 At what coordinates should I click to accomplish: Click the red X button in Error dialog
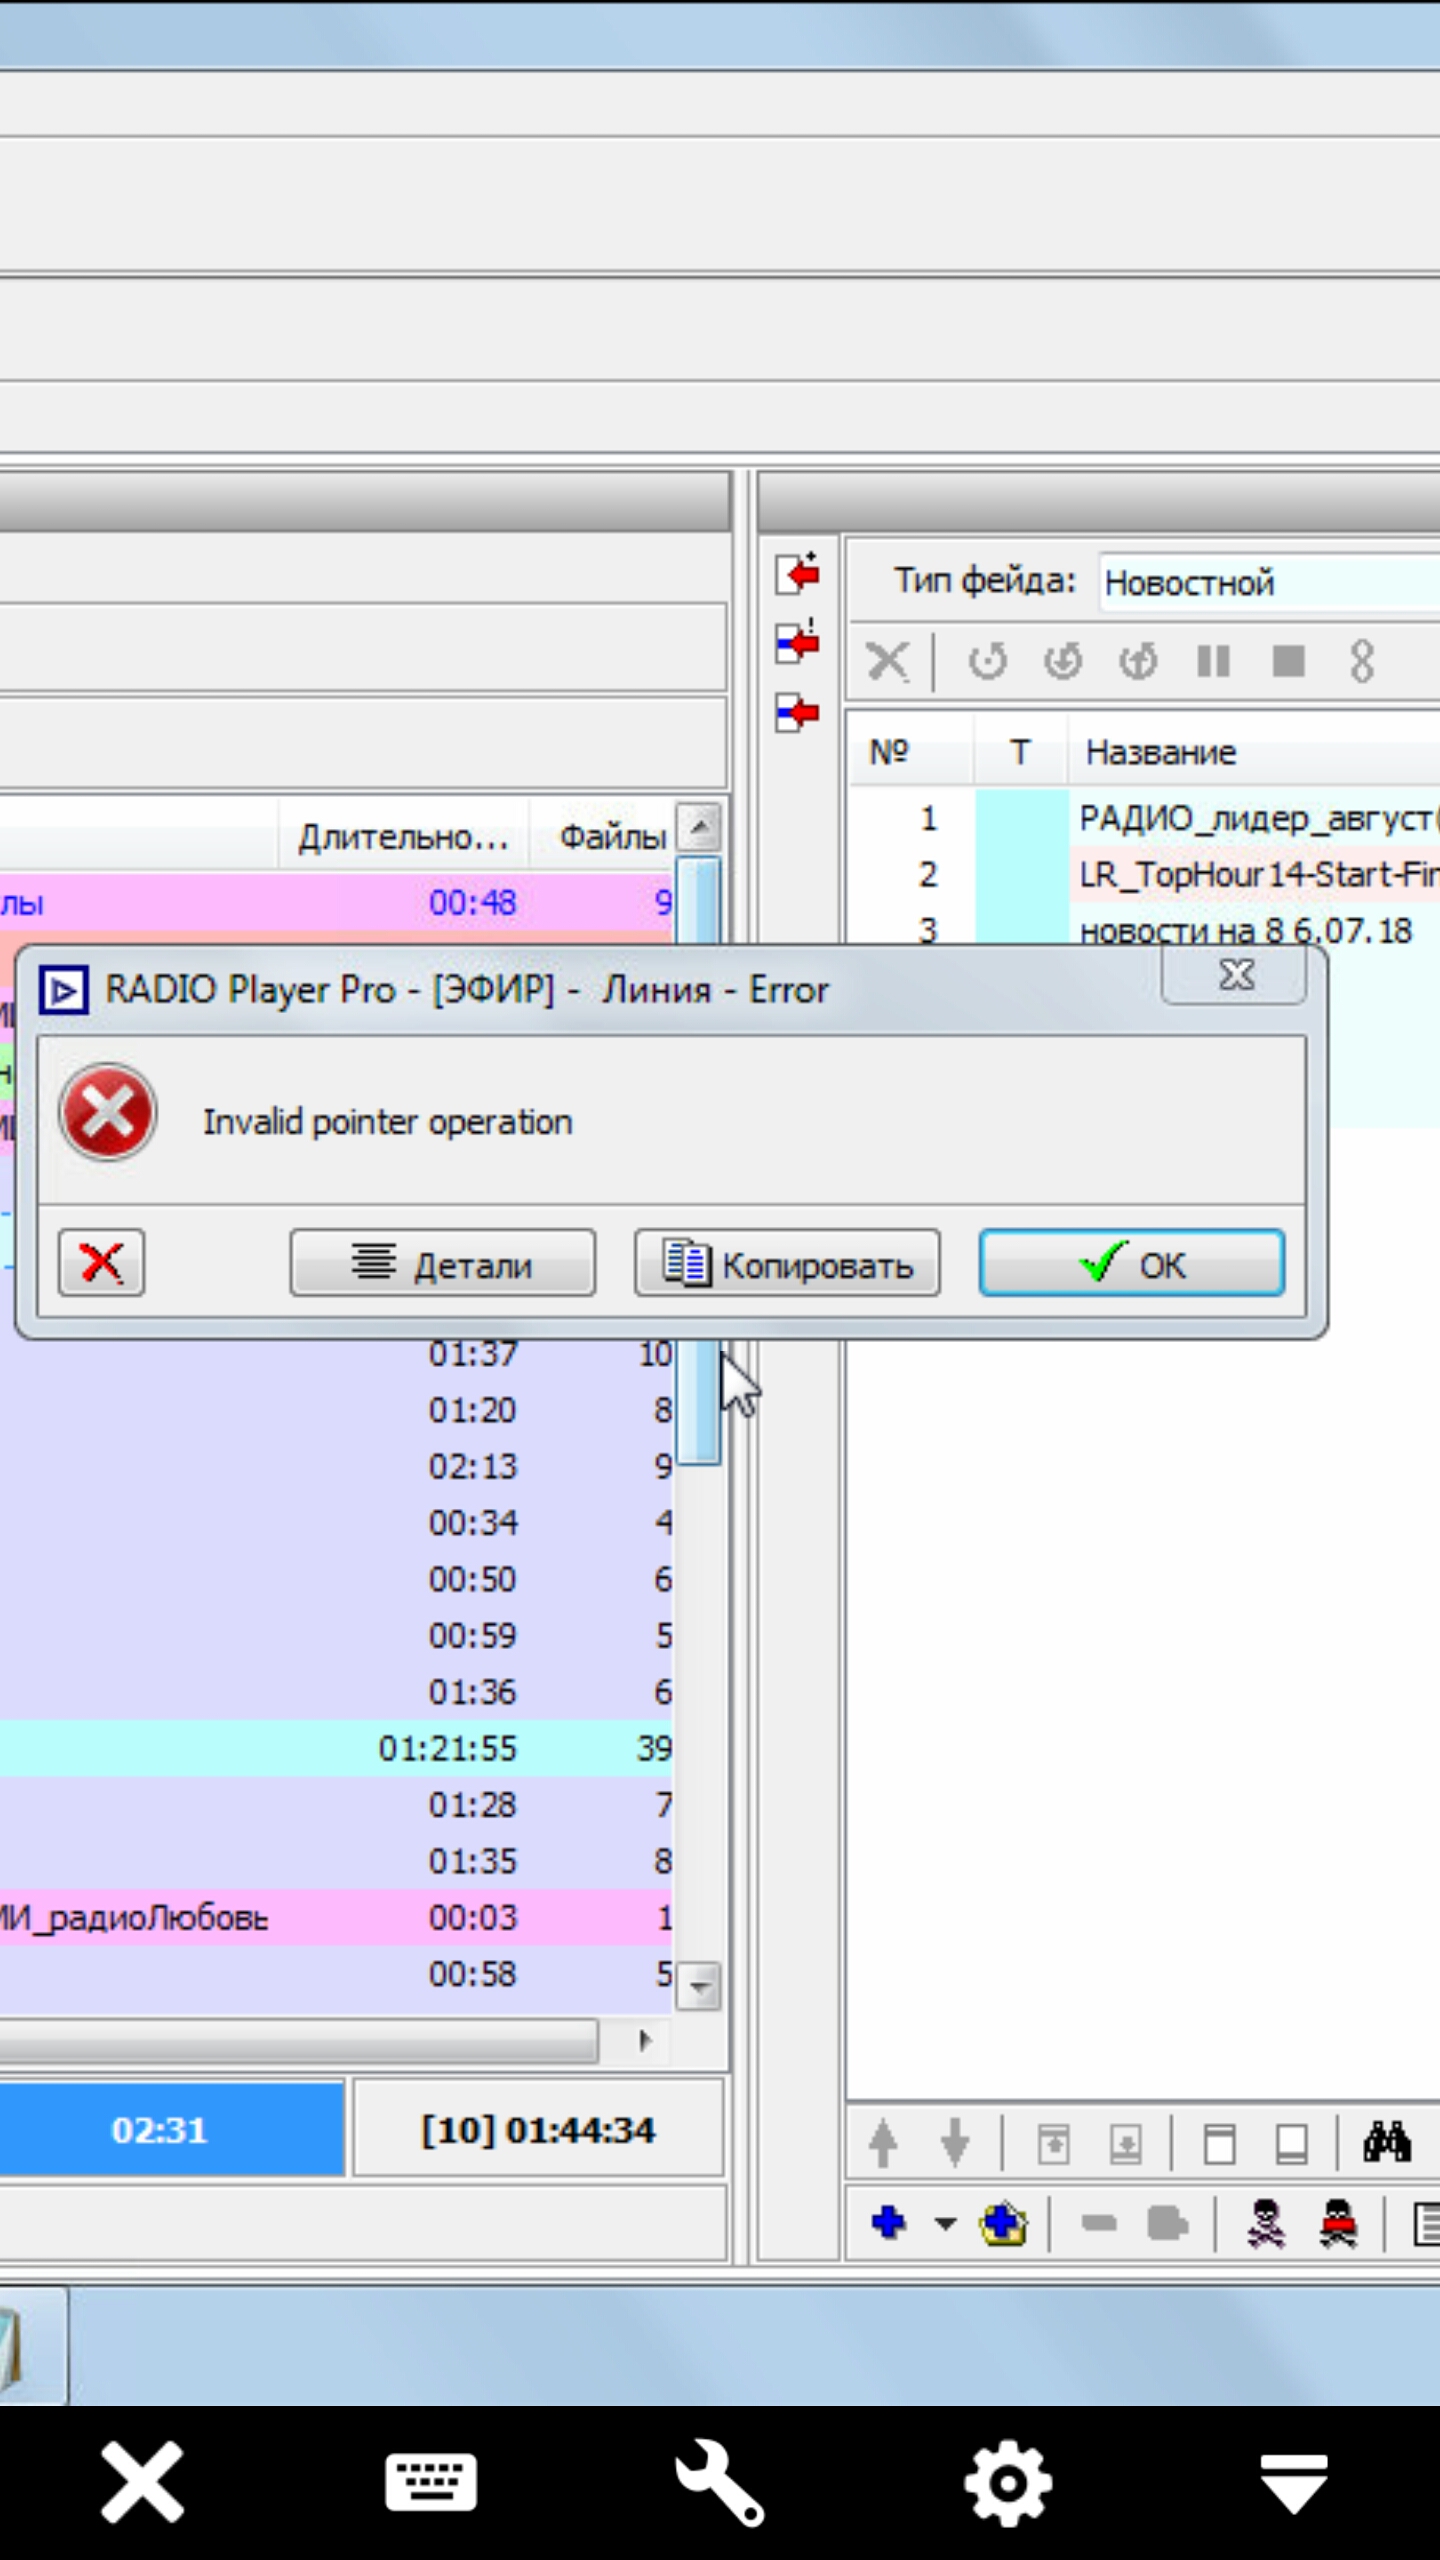101,1263
